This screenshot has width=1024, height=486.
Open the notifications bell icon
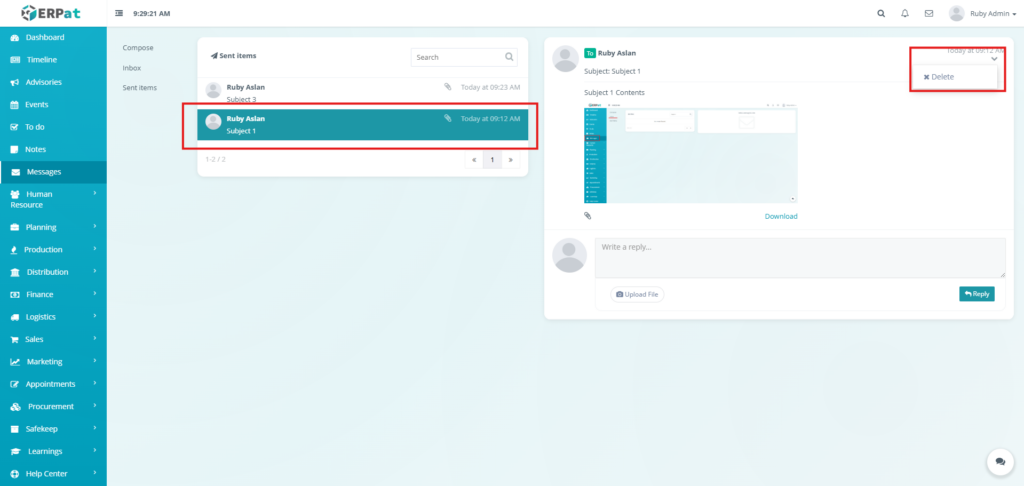[904, 13]
